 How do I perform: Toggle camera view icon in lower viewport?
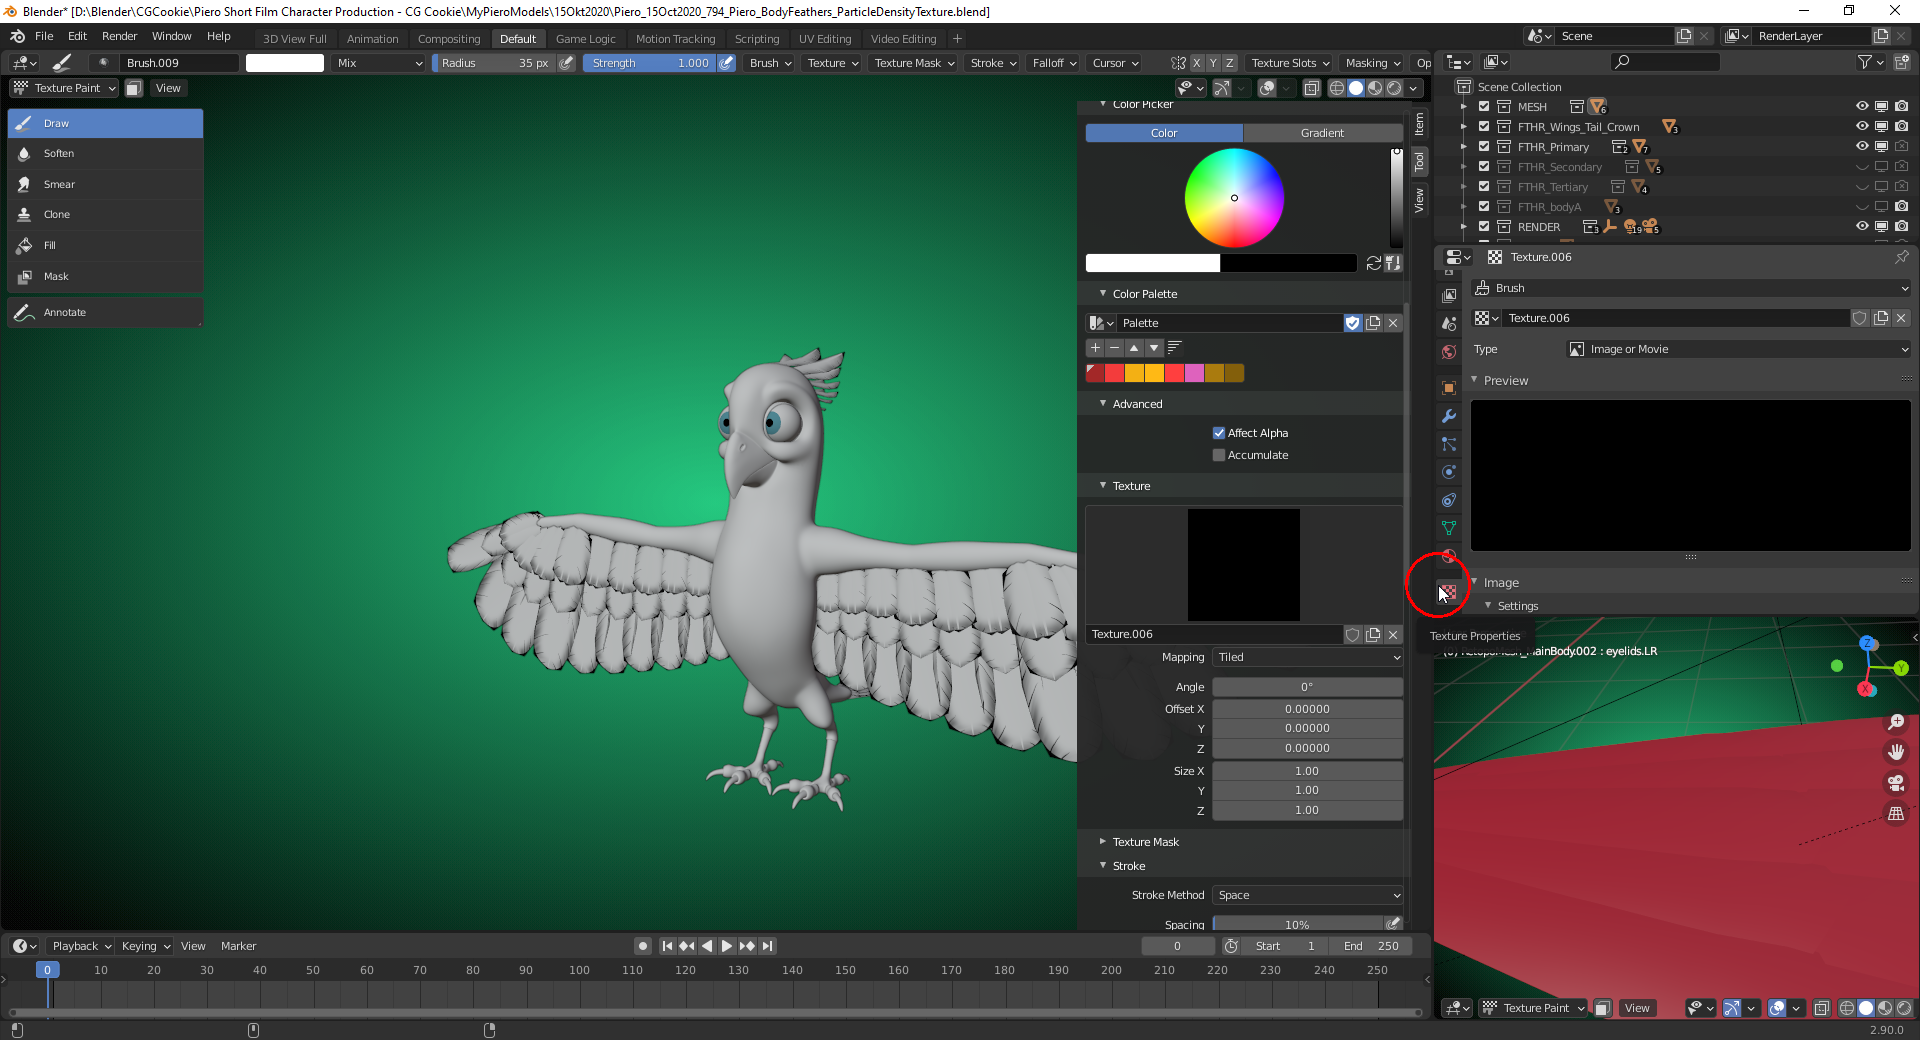pyautogui.click(x=1896, y=783)
